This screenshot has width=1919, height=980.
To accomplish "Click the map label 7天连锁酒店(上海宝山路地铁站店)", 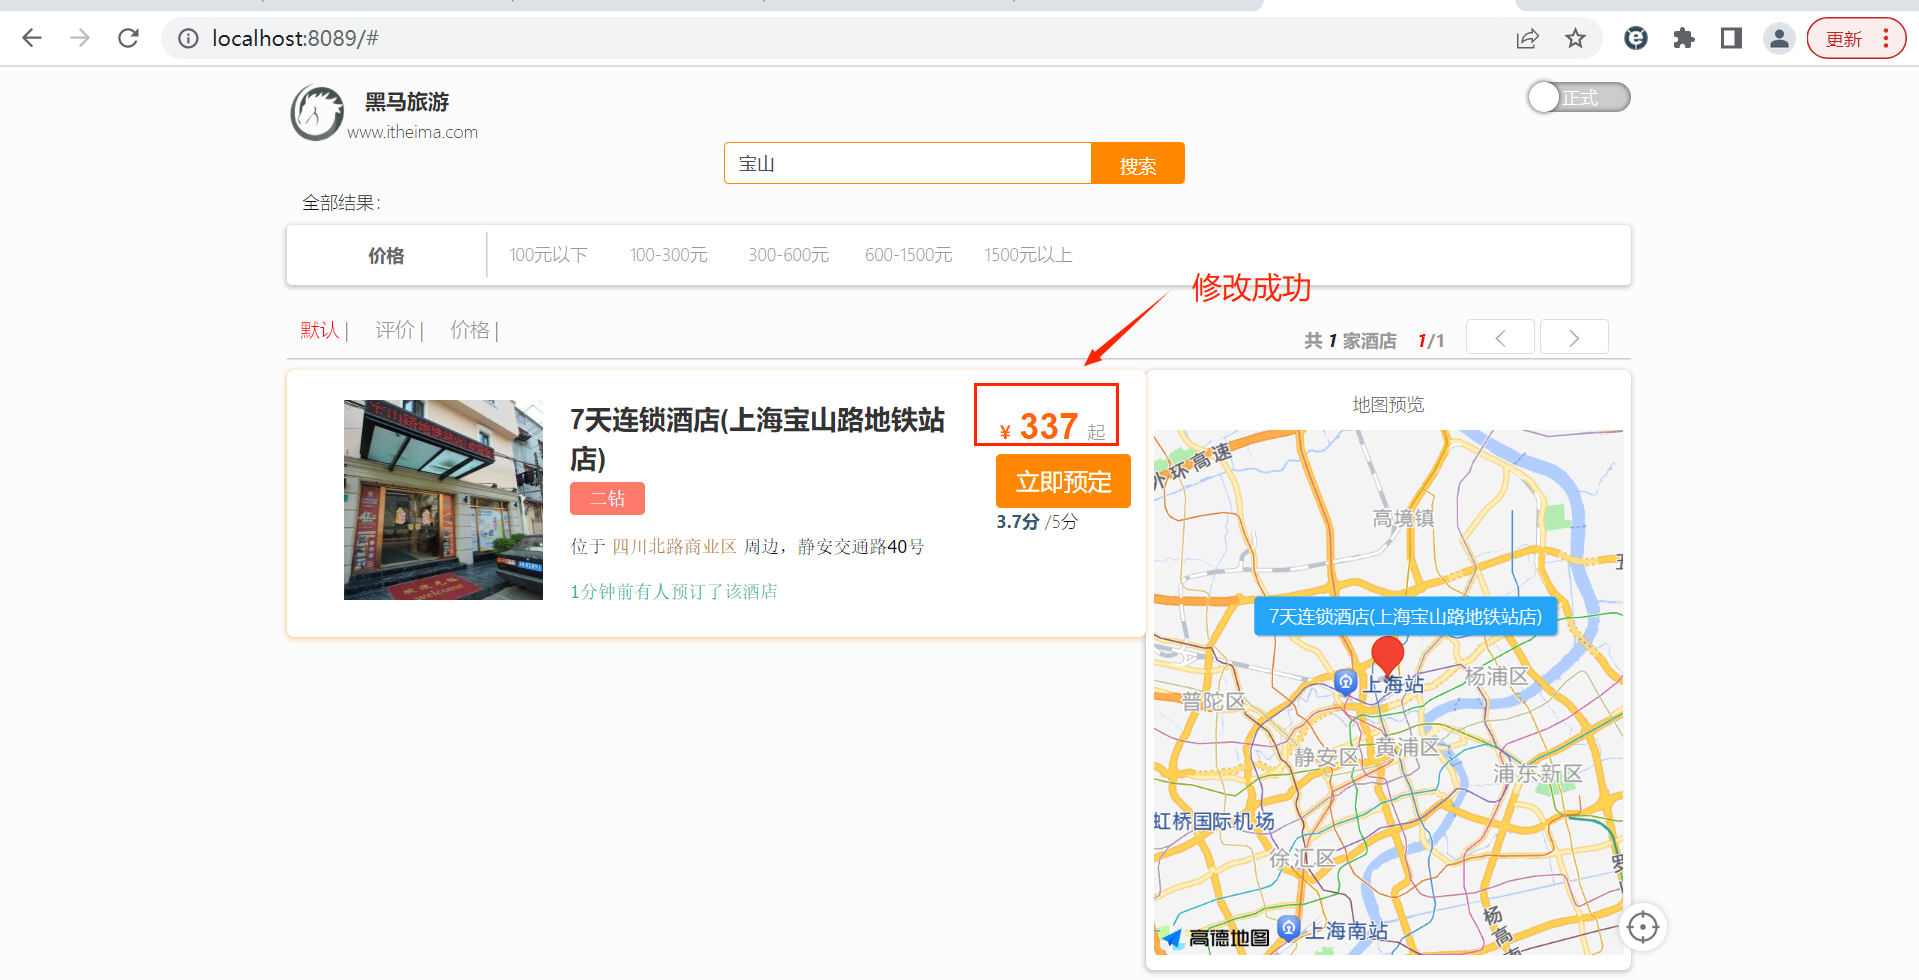I will [x=1405, y=617].
